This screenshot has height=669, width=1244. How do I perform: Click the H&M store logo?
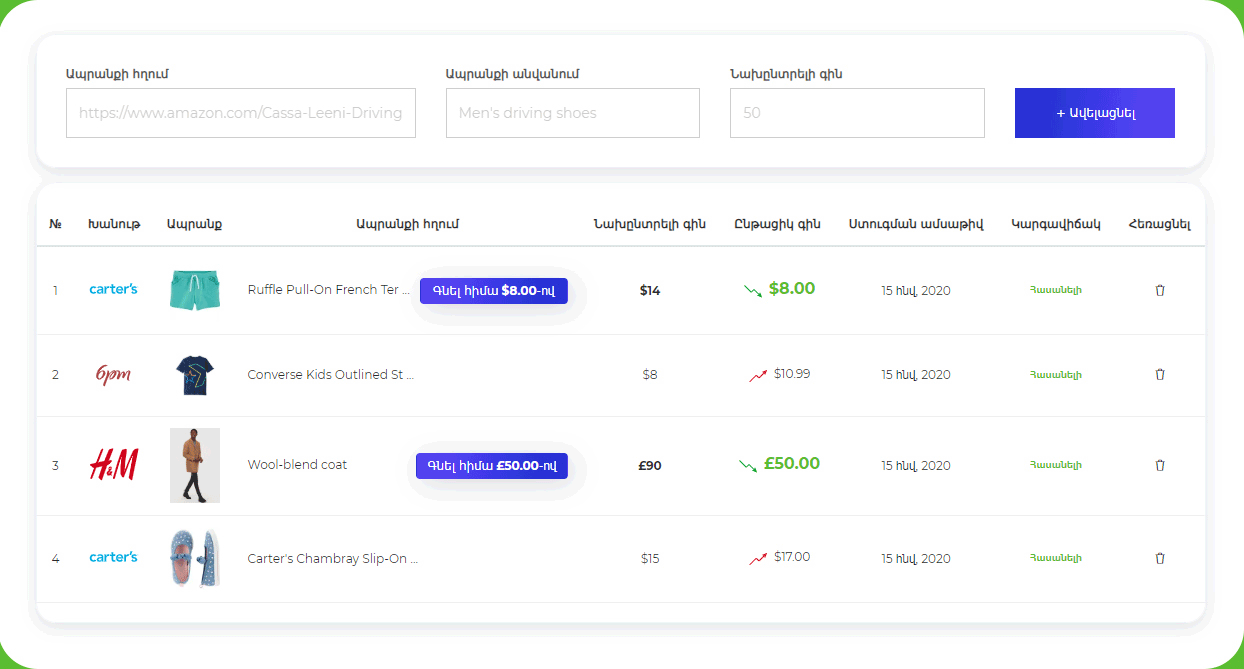click(x=113, y=465)
